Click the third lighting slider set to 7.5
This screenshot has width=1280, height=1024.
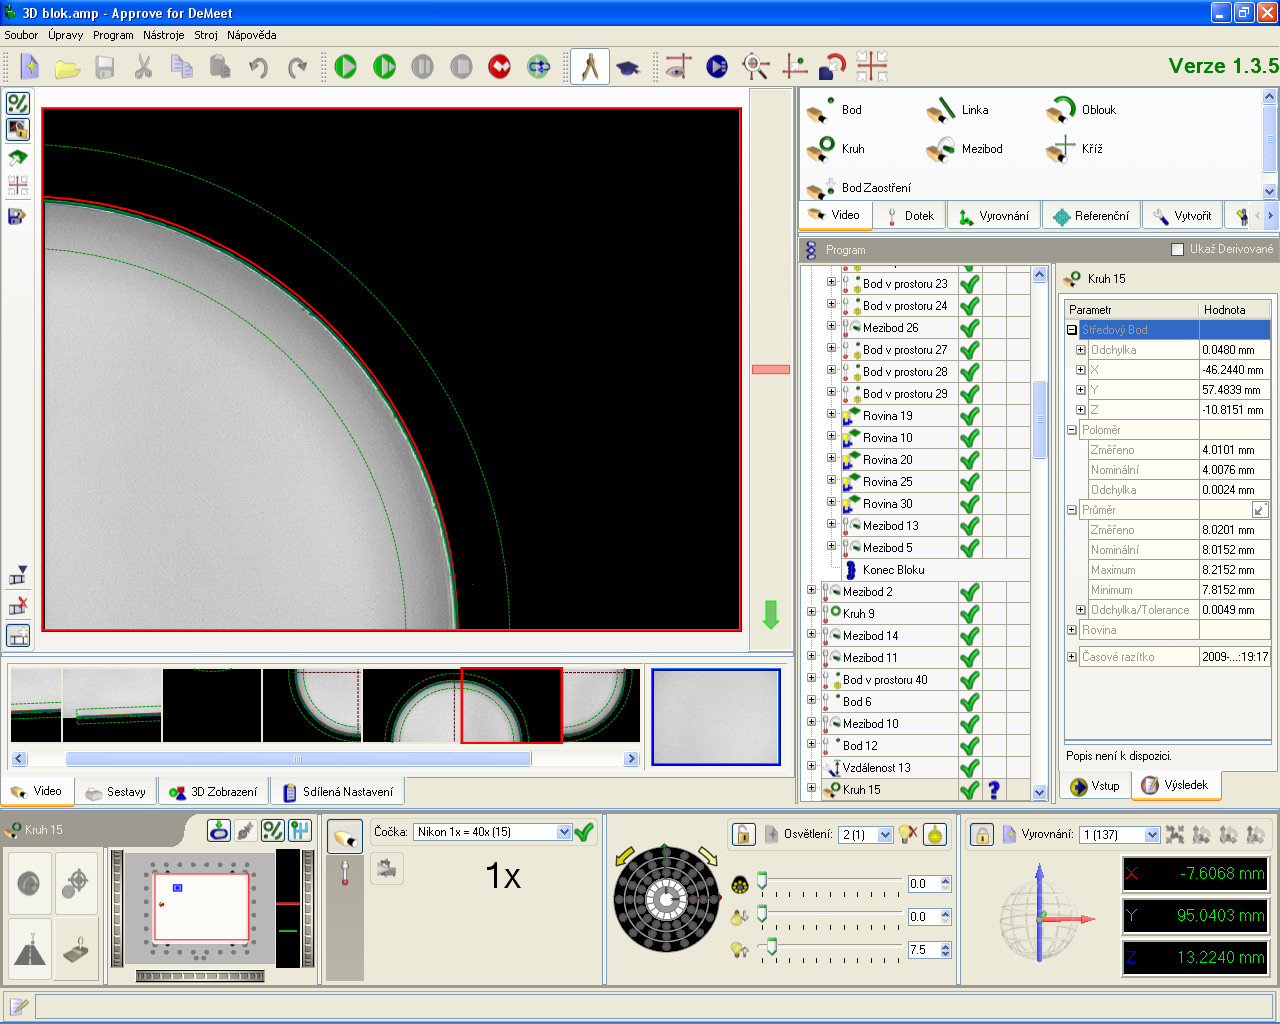[x=771, y=946]
